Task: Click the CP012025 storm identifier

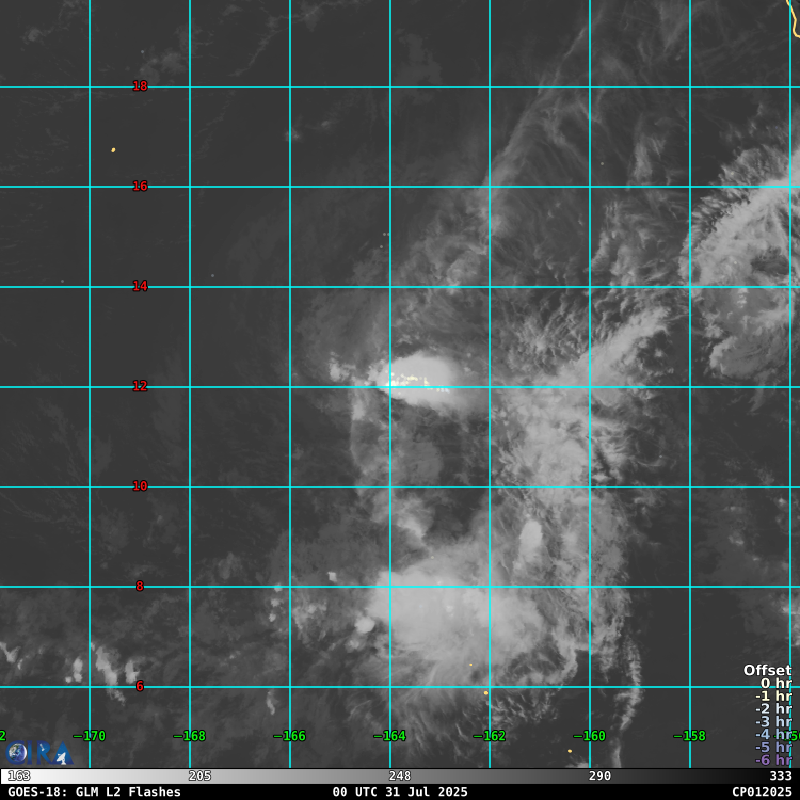Action: pos(761,792)
